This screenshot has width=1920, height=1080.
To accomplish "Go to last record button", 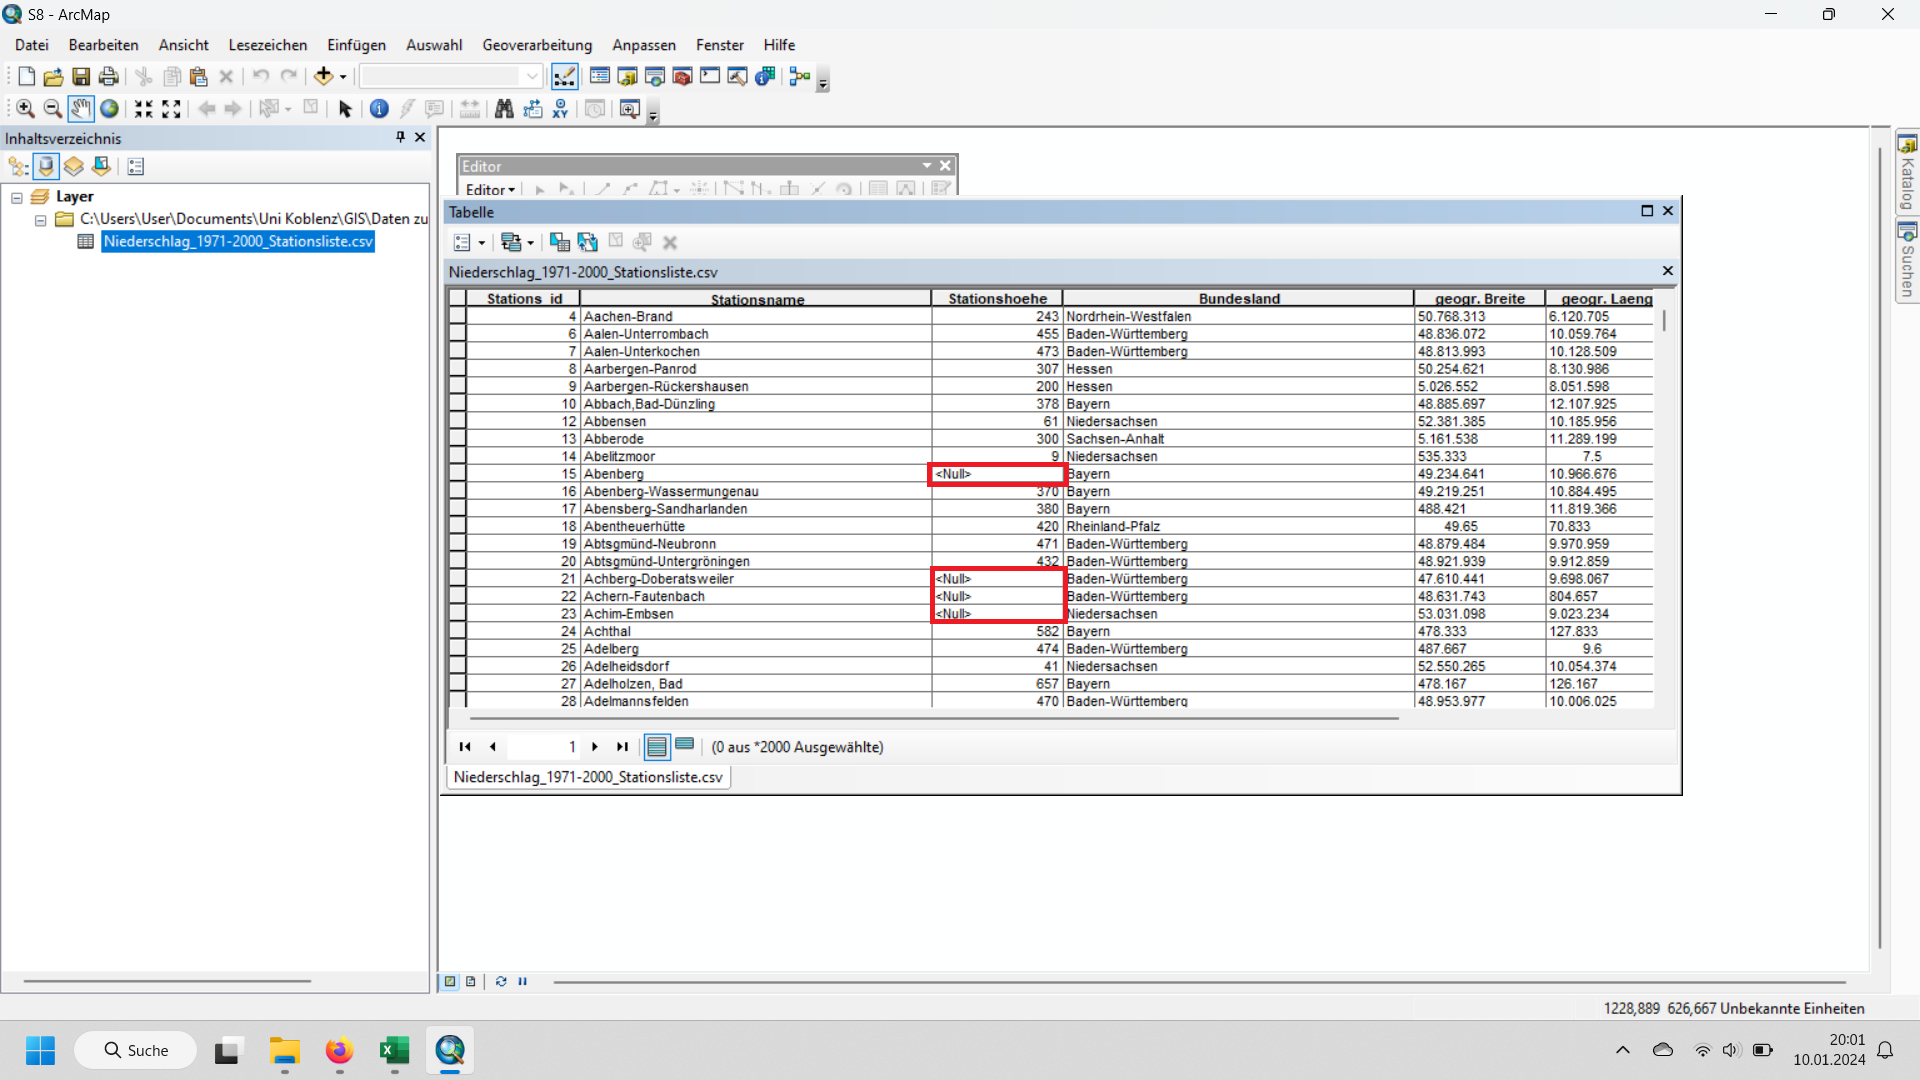I will [622, 747].
